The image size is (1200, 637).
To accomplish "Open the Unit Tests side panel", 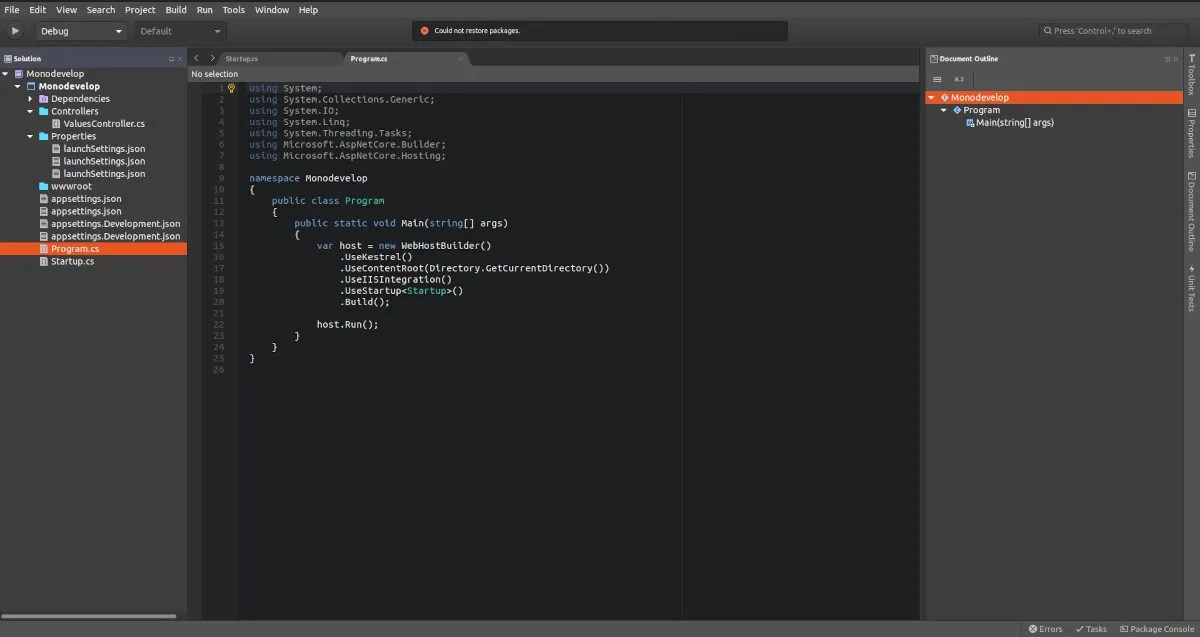I will (1191, 288).
